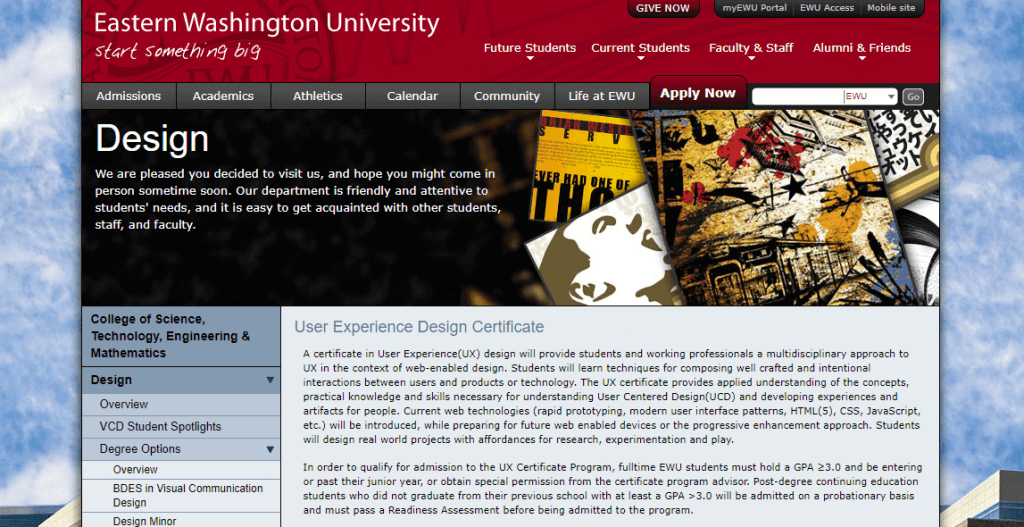Click the 'start something big' tagline
1024x527 pixels.
click(177, 51)
